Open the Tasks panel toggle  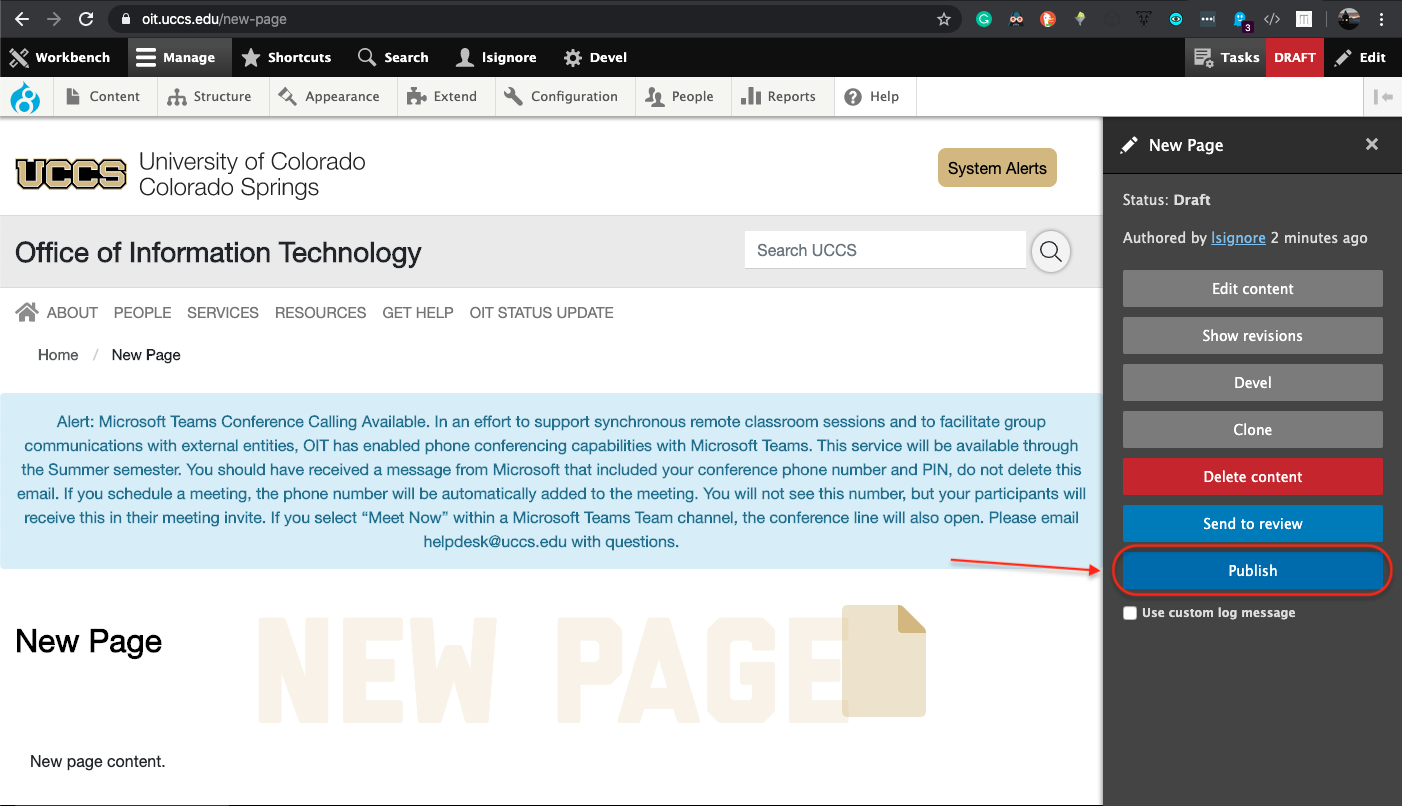tap(1226, 57)
